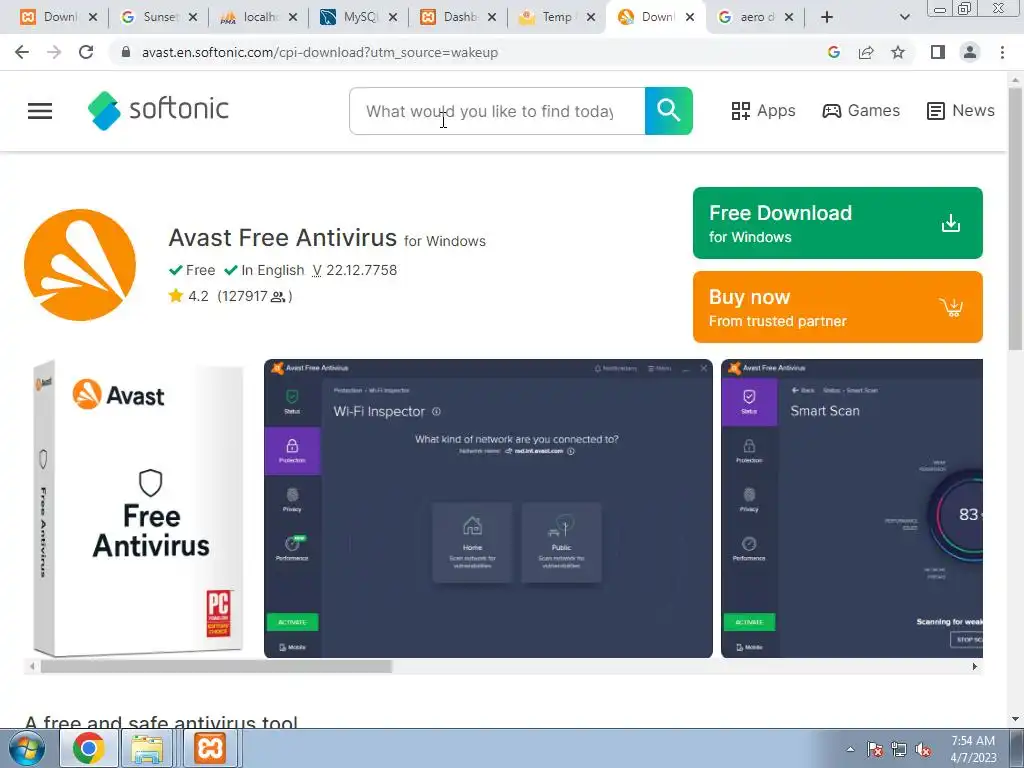Toggle the browser side panel
The width and height of the screenshot is (1024, 768).
[x=938, y=52]
